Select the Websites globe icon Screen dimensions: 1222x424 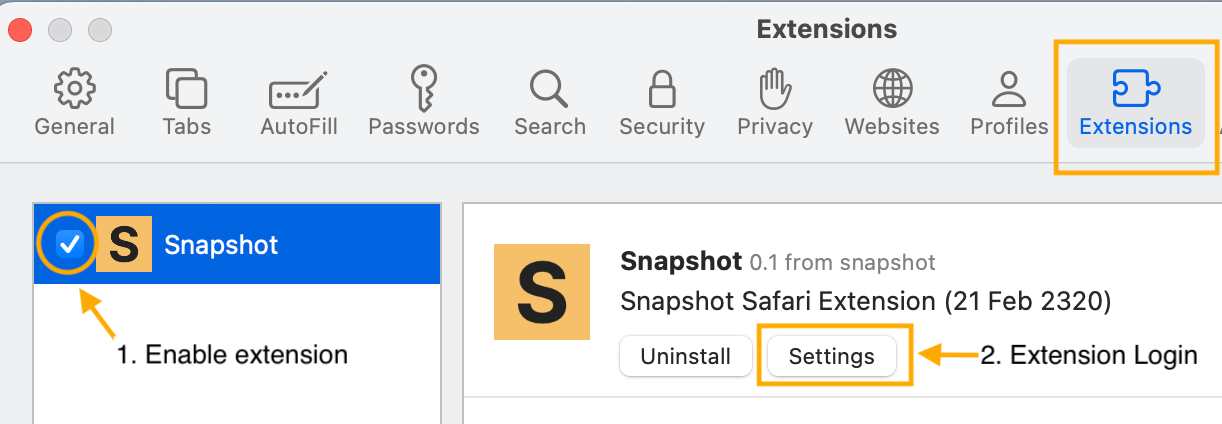pos(892,89)
